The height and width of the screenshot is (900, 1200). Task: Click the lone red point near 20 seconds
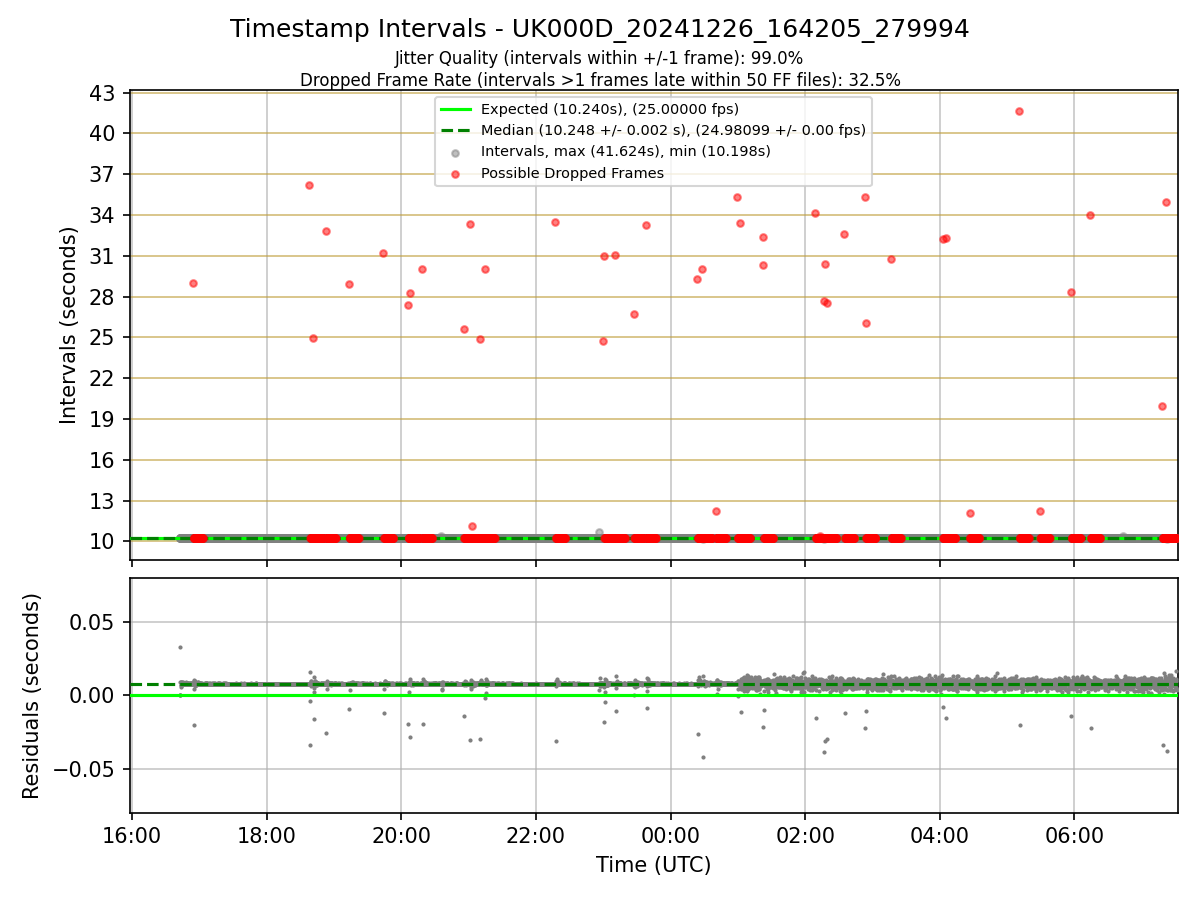1162,406
